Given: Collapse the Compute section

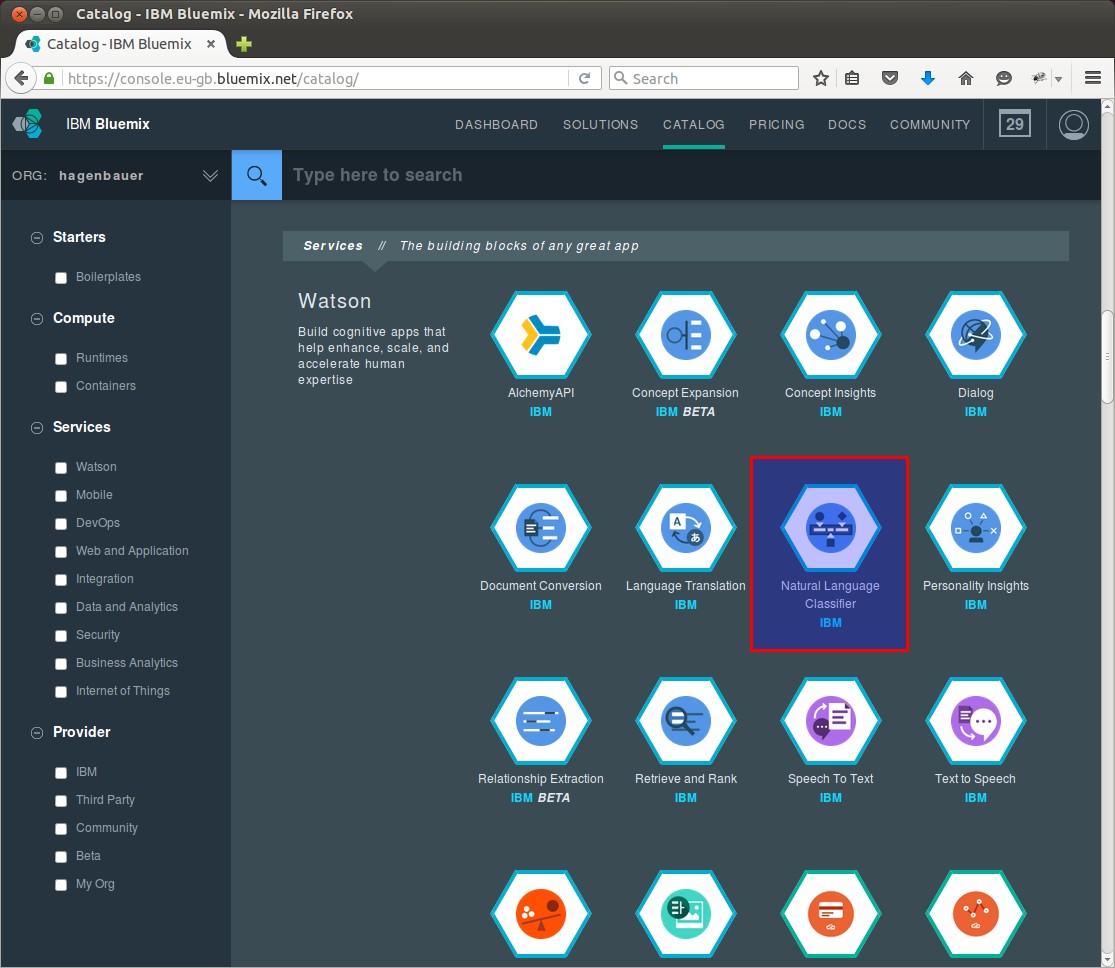Looking at the screenshot, I should (37, 319).
